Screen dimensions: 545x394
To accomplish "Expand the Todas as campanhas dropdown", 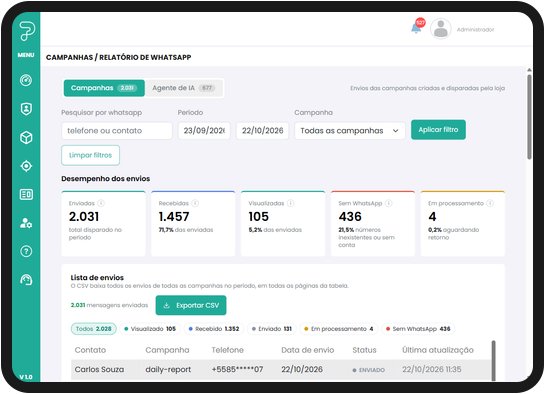I will pos(350,131).
